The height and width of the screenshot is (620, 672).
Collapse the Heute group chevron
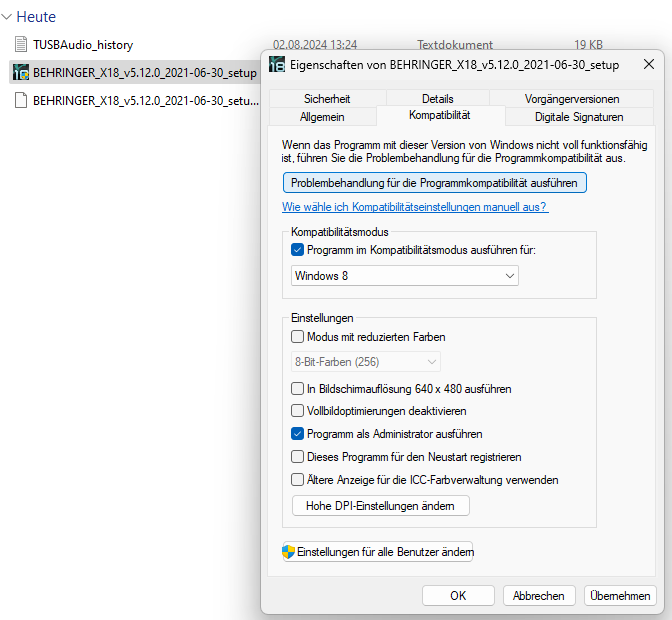click(6, 17)
